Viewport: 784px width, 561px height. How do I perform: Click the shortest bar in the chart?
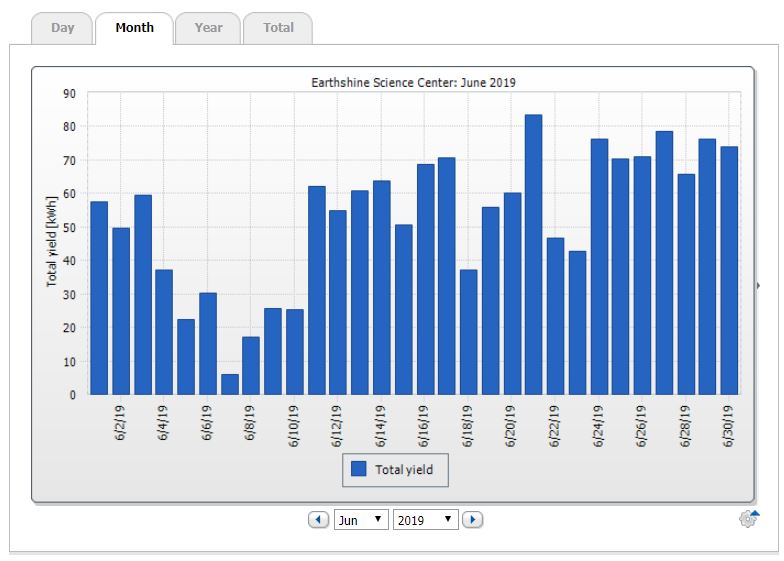230,384
